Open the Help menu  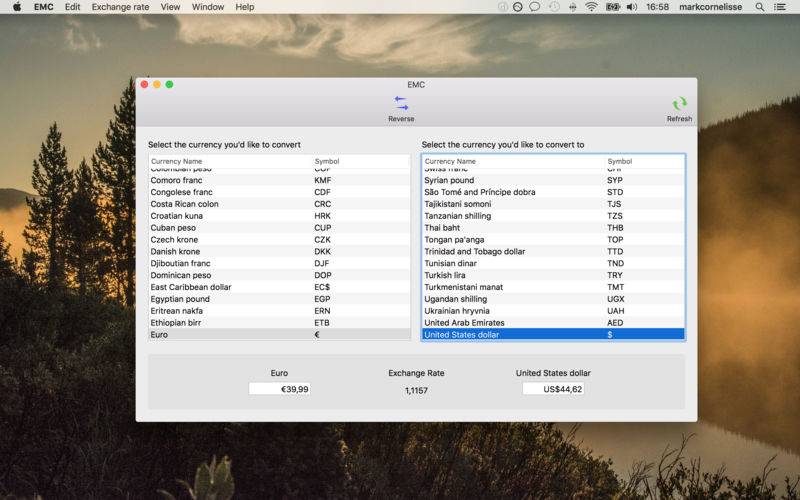244,7
